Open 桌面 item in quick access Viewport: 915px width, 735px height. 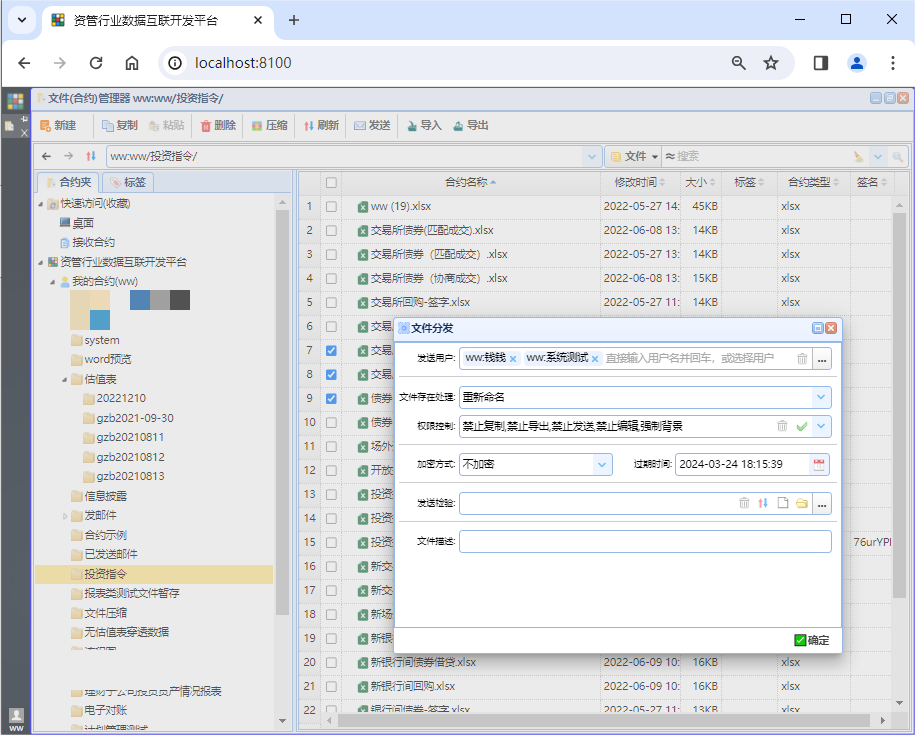point(77,223)
